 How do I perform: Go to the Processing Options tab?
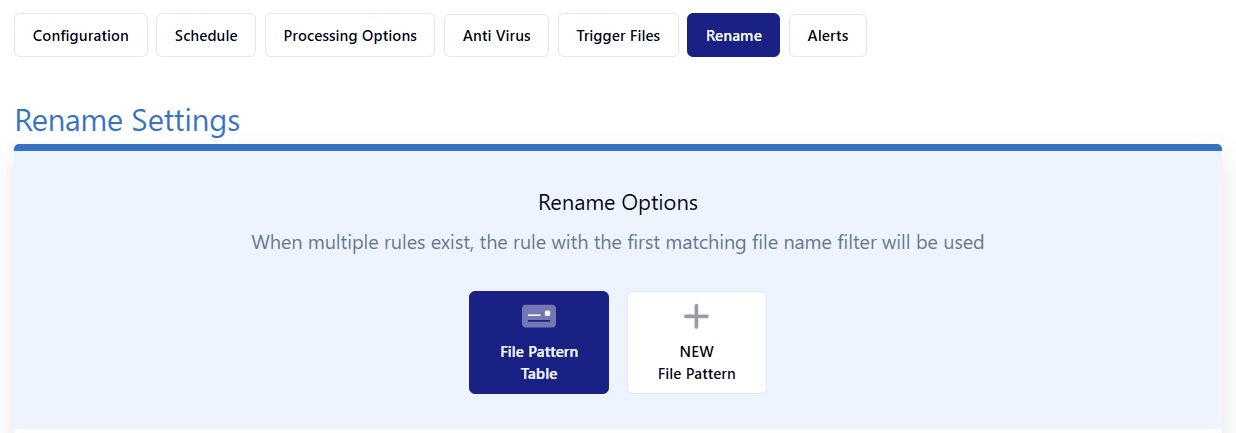click(350, 35)
